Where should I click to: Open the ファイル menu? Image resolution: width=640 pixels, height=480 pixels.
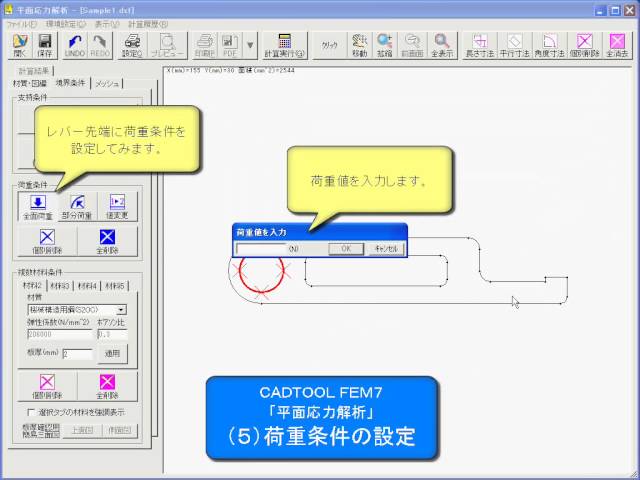[x=21, y=24]
